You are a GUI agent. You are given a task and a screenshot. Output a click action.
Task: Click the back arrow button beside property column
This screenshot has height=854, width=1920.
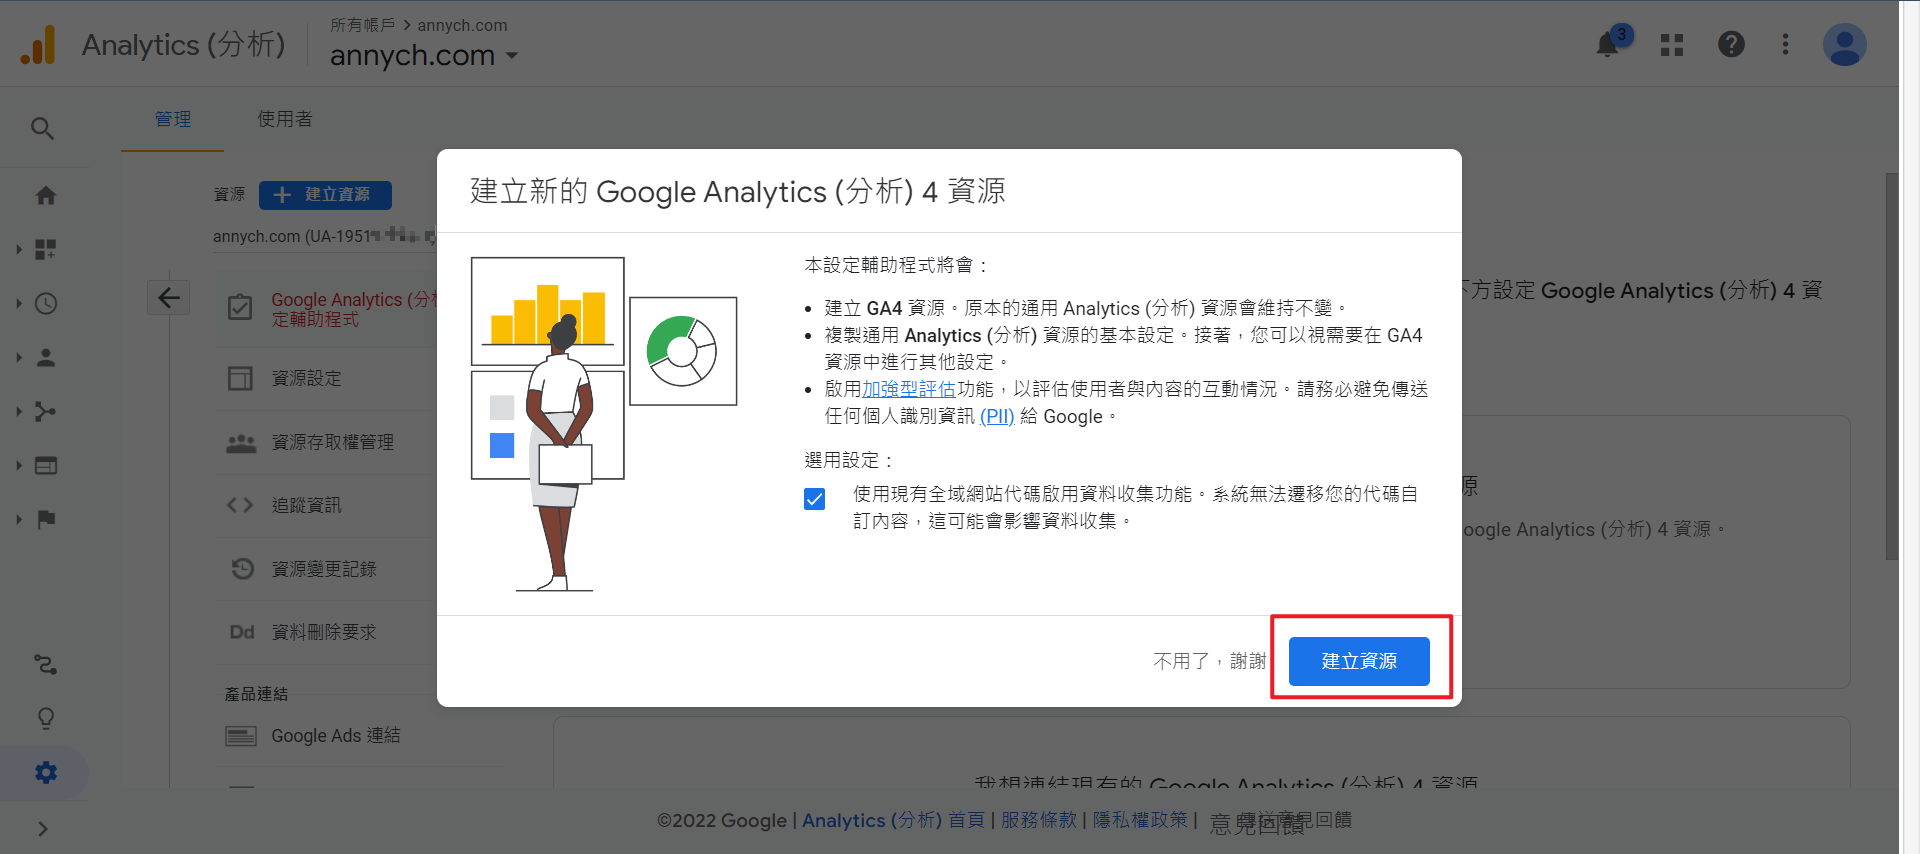coord(169,297)
